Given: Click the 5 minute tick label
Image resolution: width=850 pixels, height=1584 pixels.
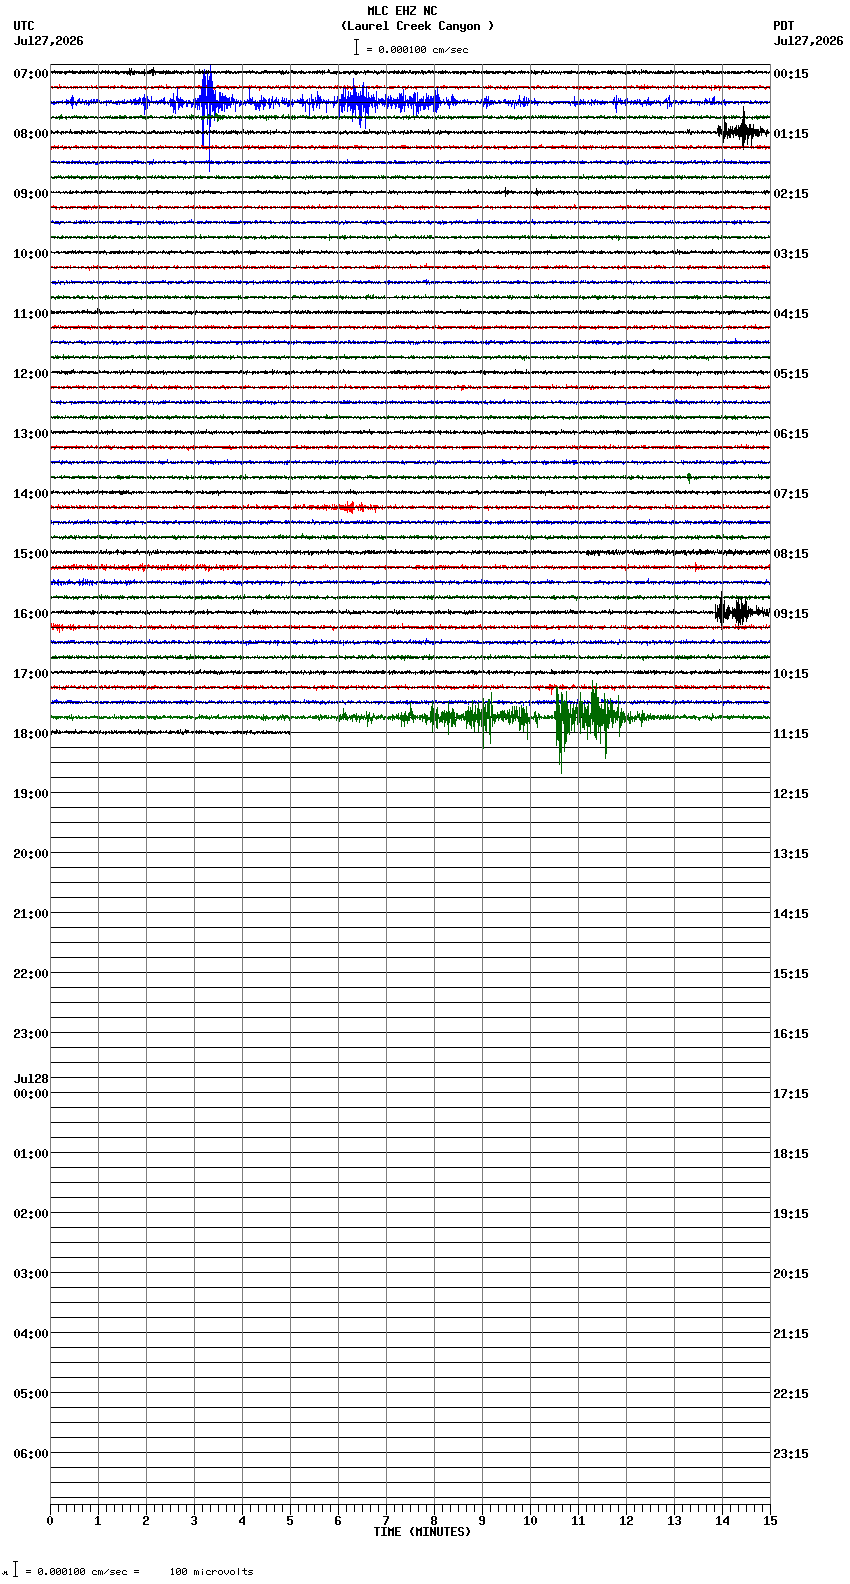Looking at the screenshot, I should tap(290, 1521).
